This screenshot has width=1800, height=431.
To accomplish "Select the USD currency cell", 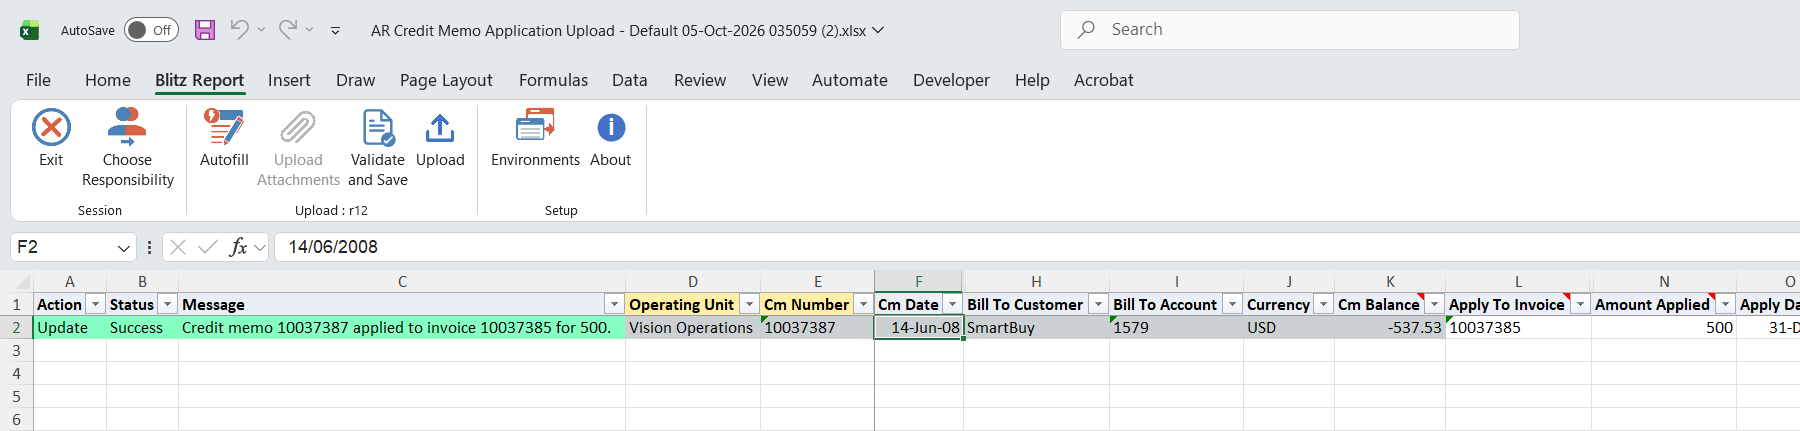I will [x=1289, y=327].
